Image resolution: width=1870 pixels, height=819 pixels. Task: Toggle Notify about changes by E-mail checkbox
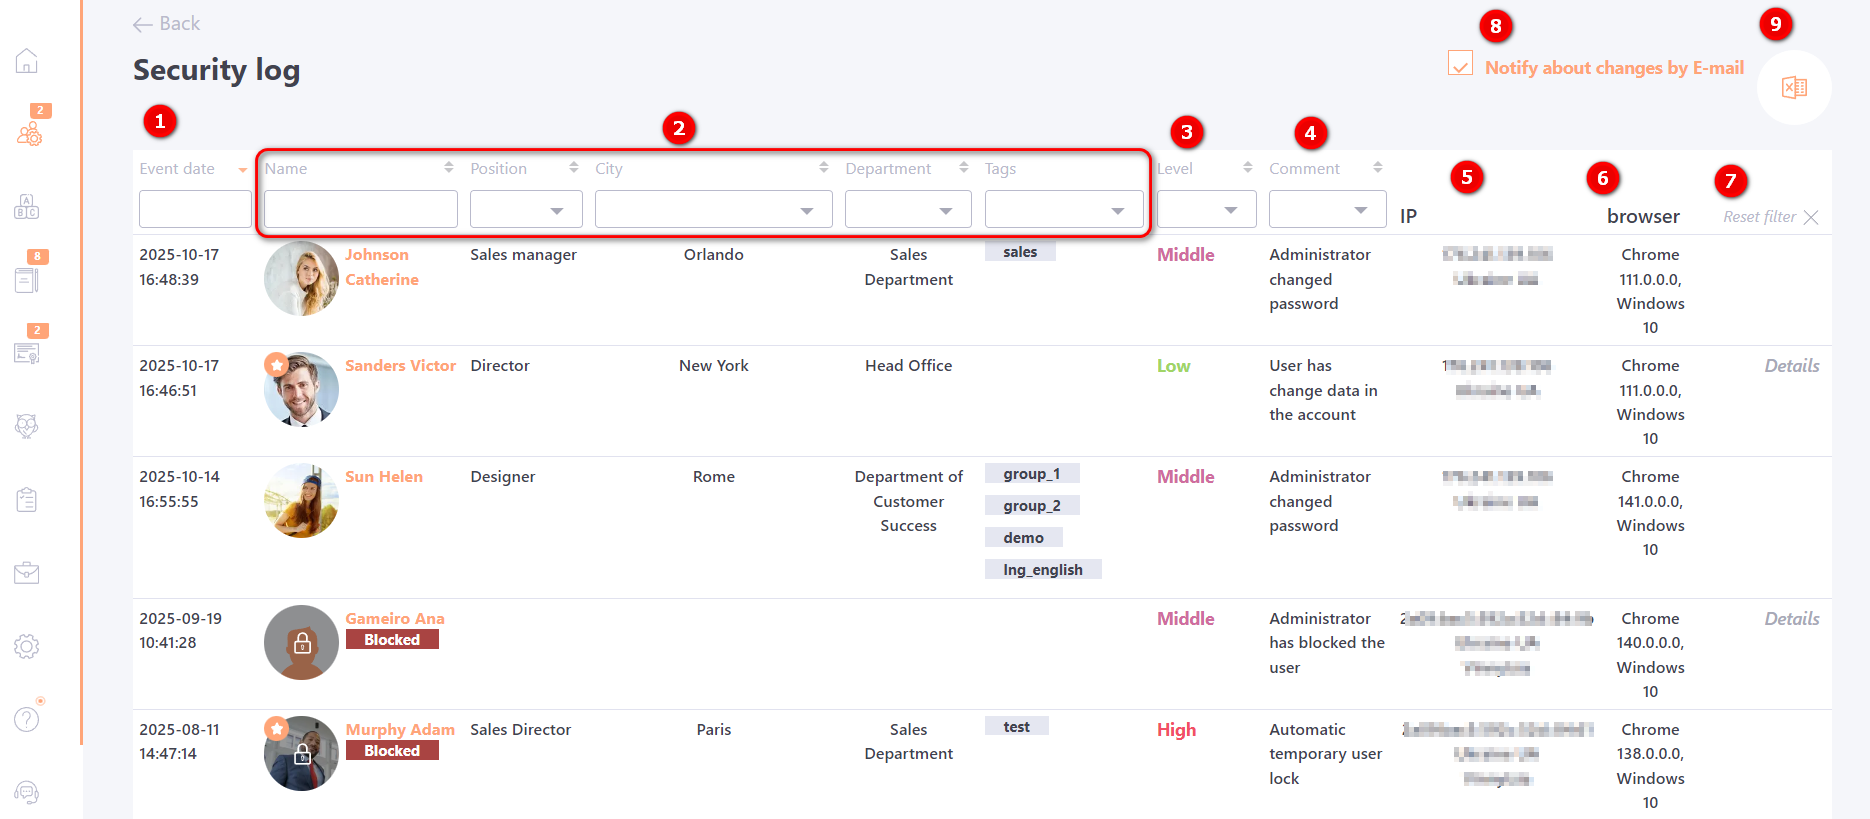click(x=1460, y=64)
